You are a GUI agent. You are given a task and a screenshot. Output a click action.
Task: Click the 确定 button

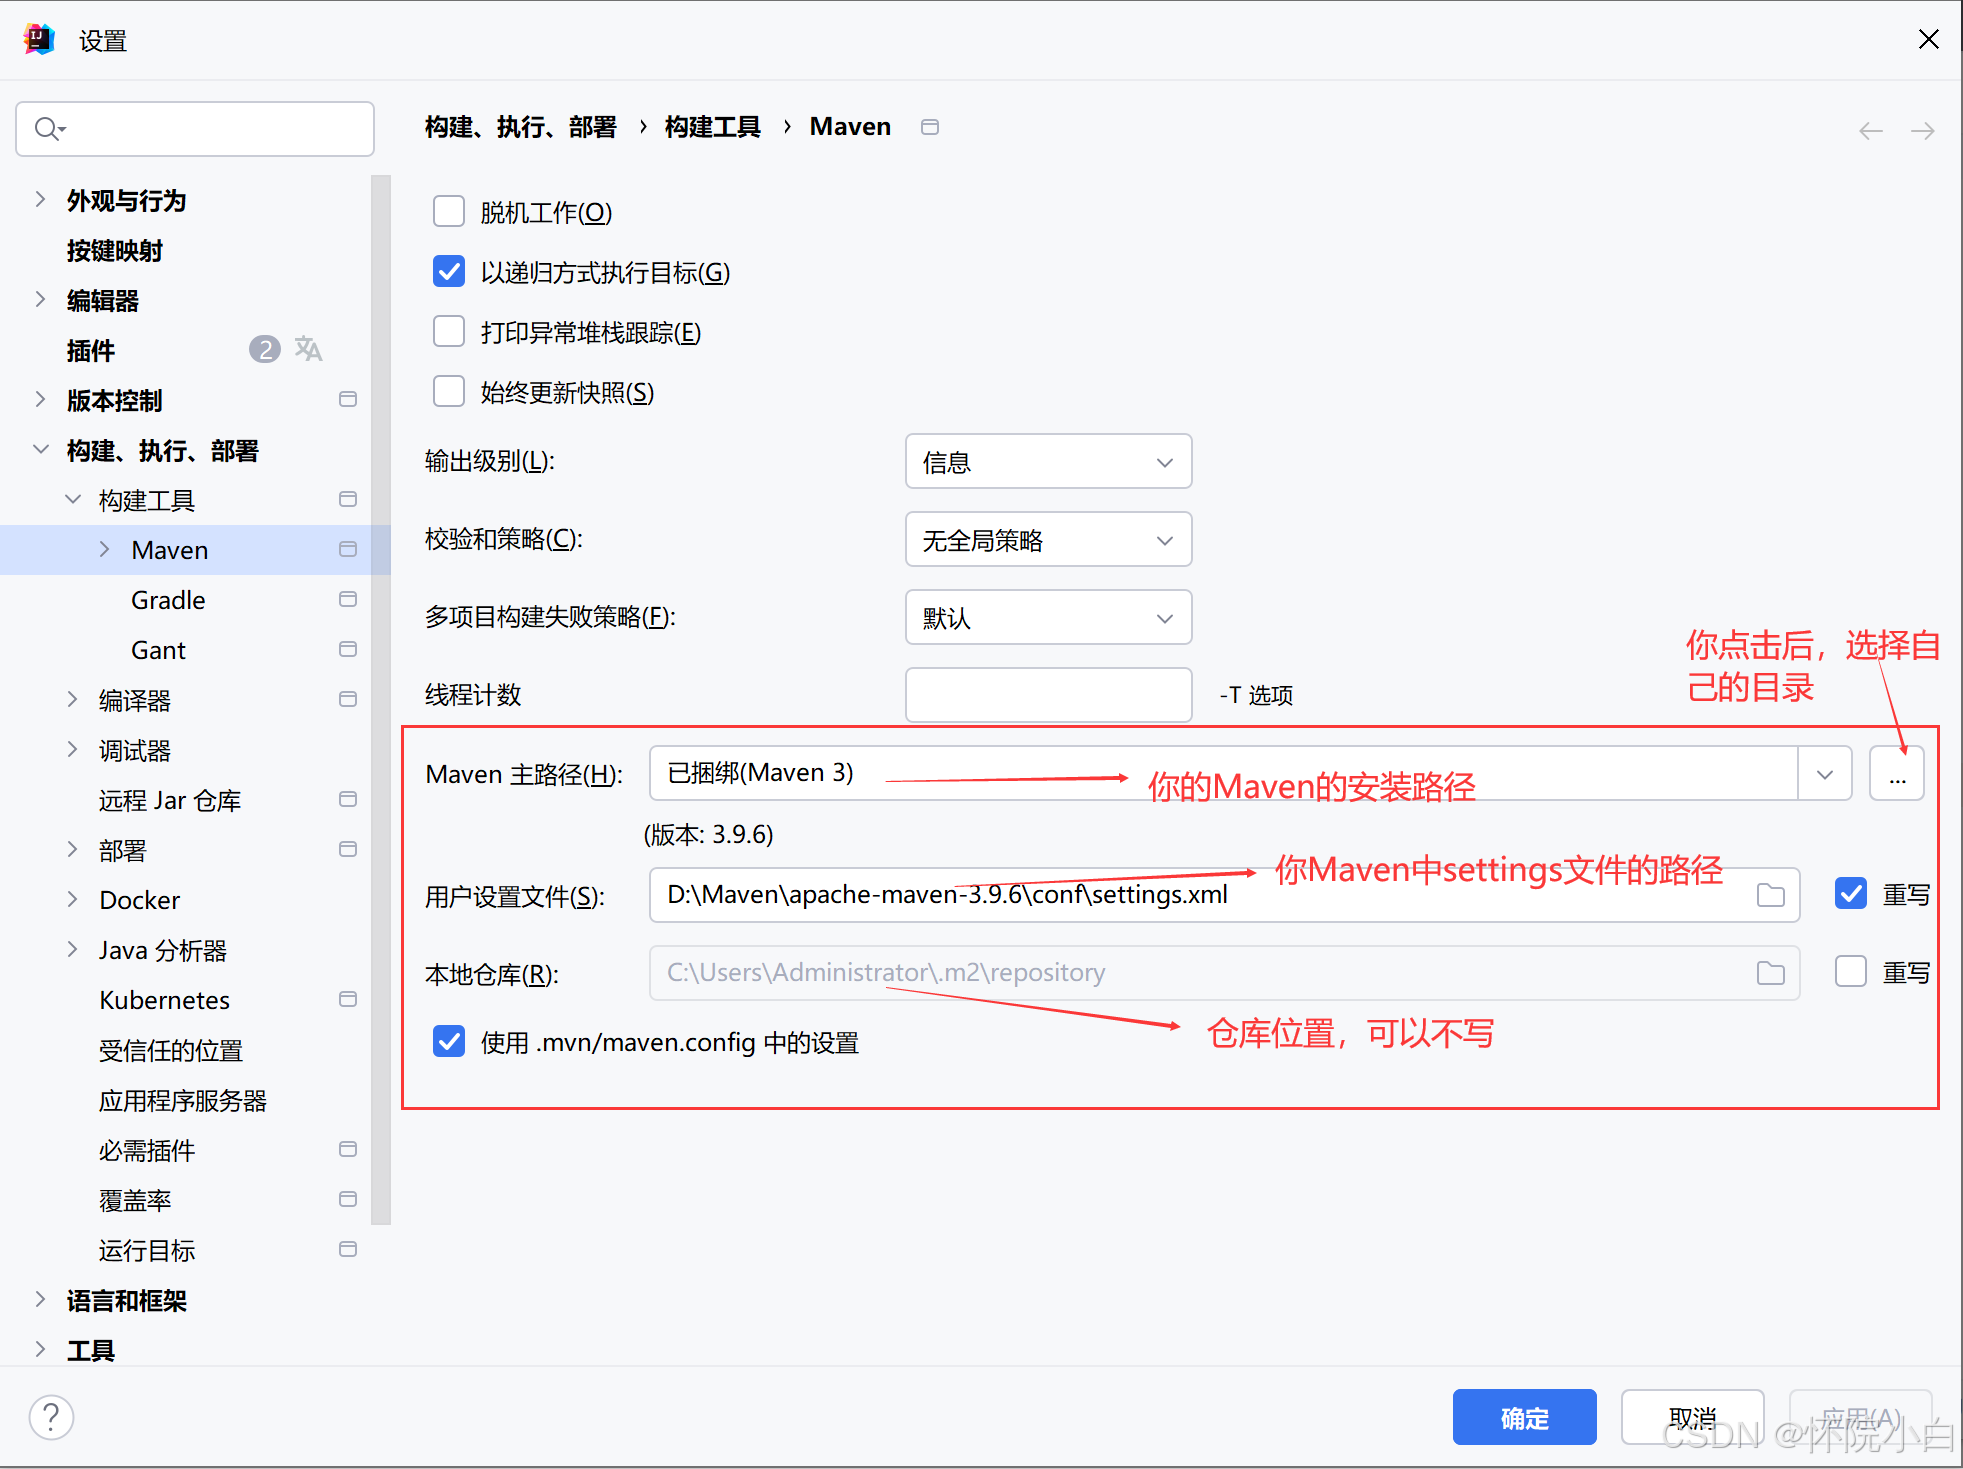pos(1523,1417)
